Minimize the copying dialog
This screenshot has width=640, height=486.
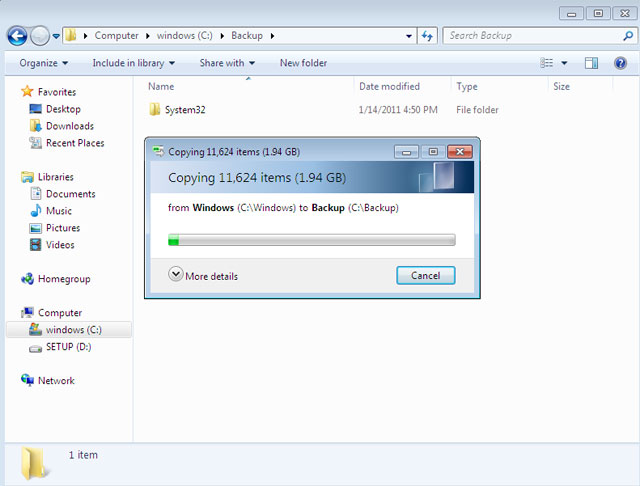click(406, 152)
